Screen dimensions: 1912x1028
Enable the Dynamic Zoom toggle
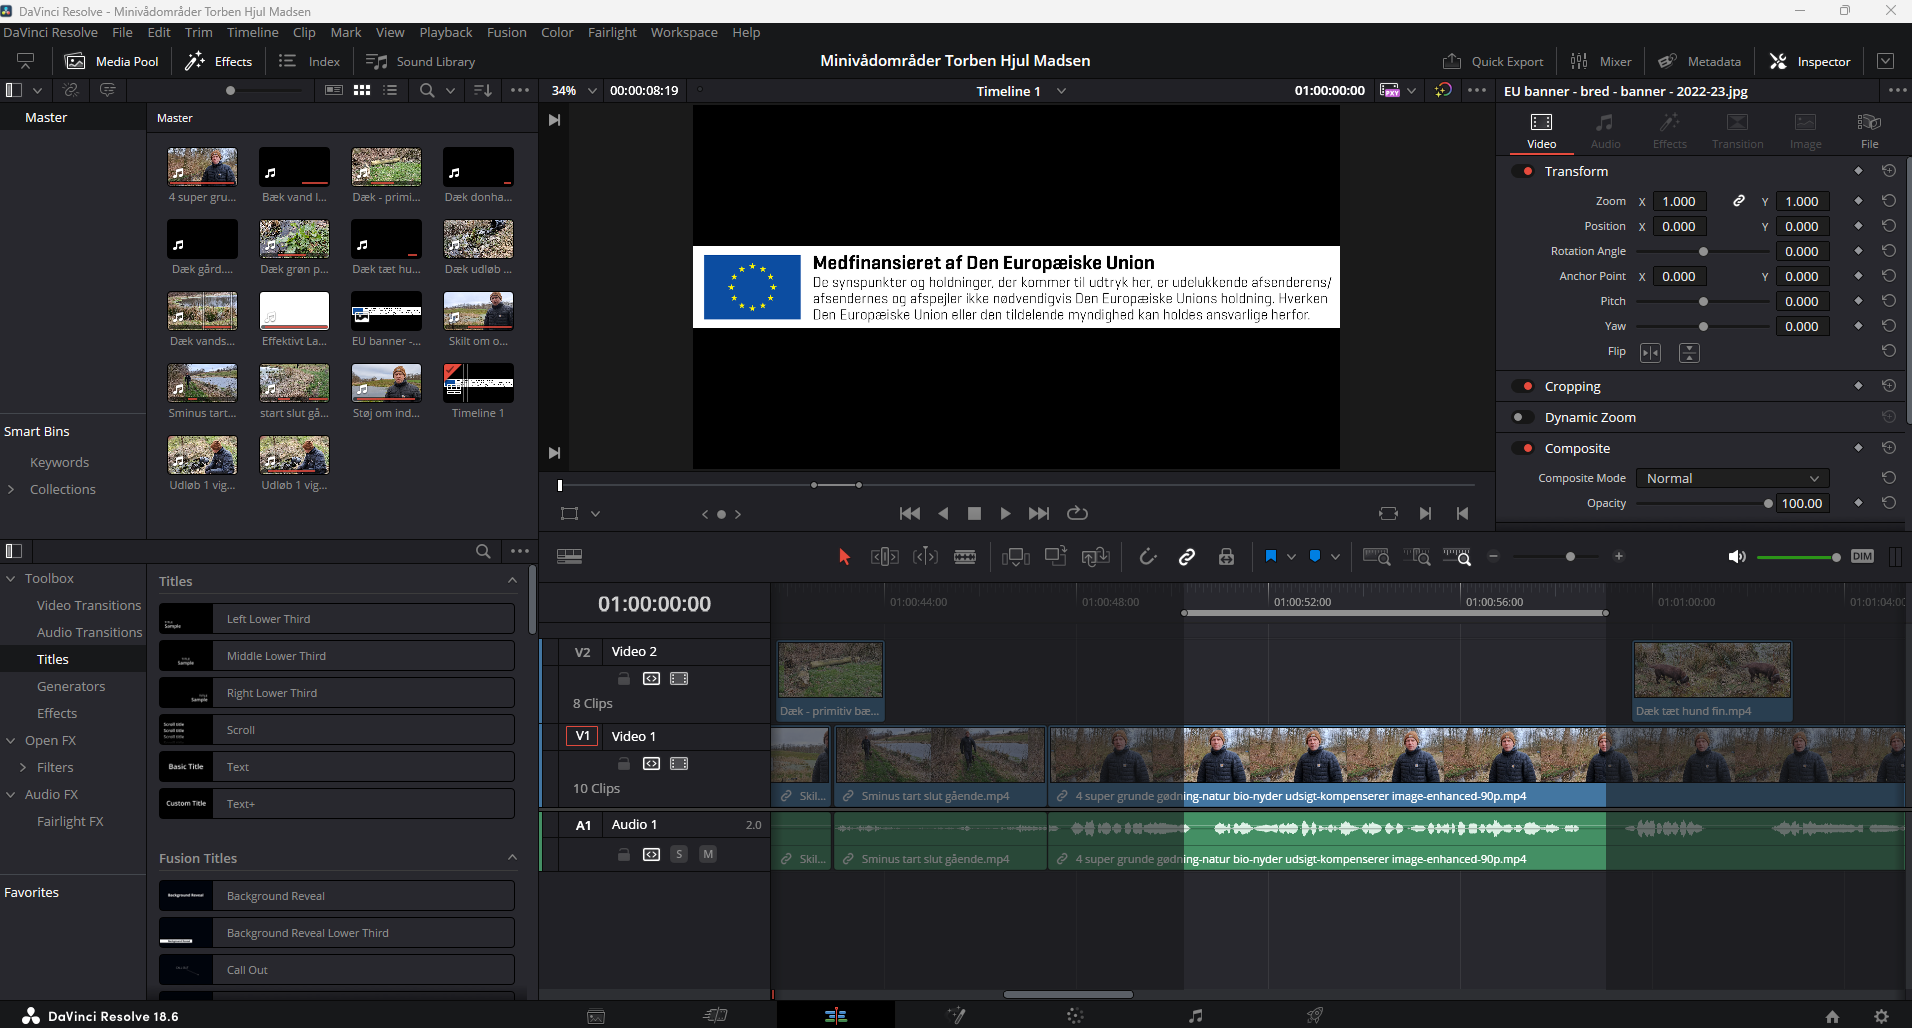pos(1522,417)
